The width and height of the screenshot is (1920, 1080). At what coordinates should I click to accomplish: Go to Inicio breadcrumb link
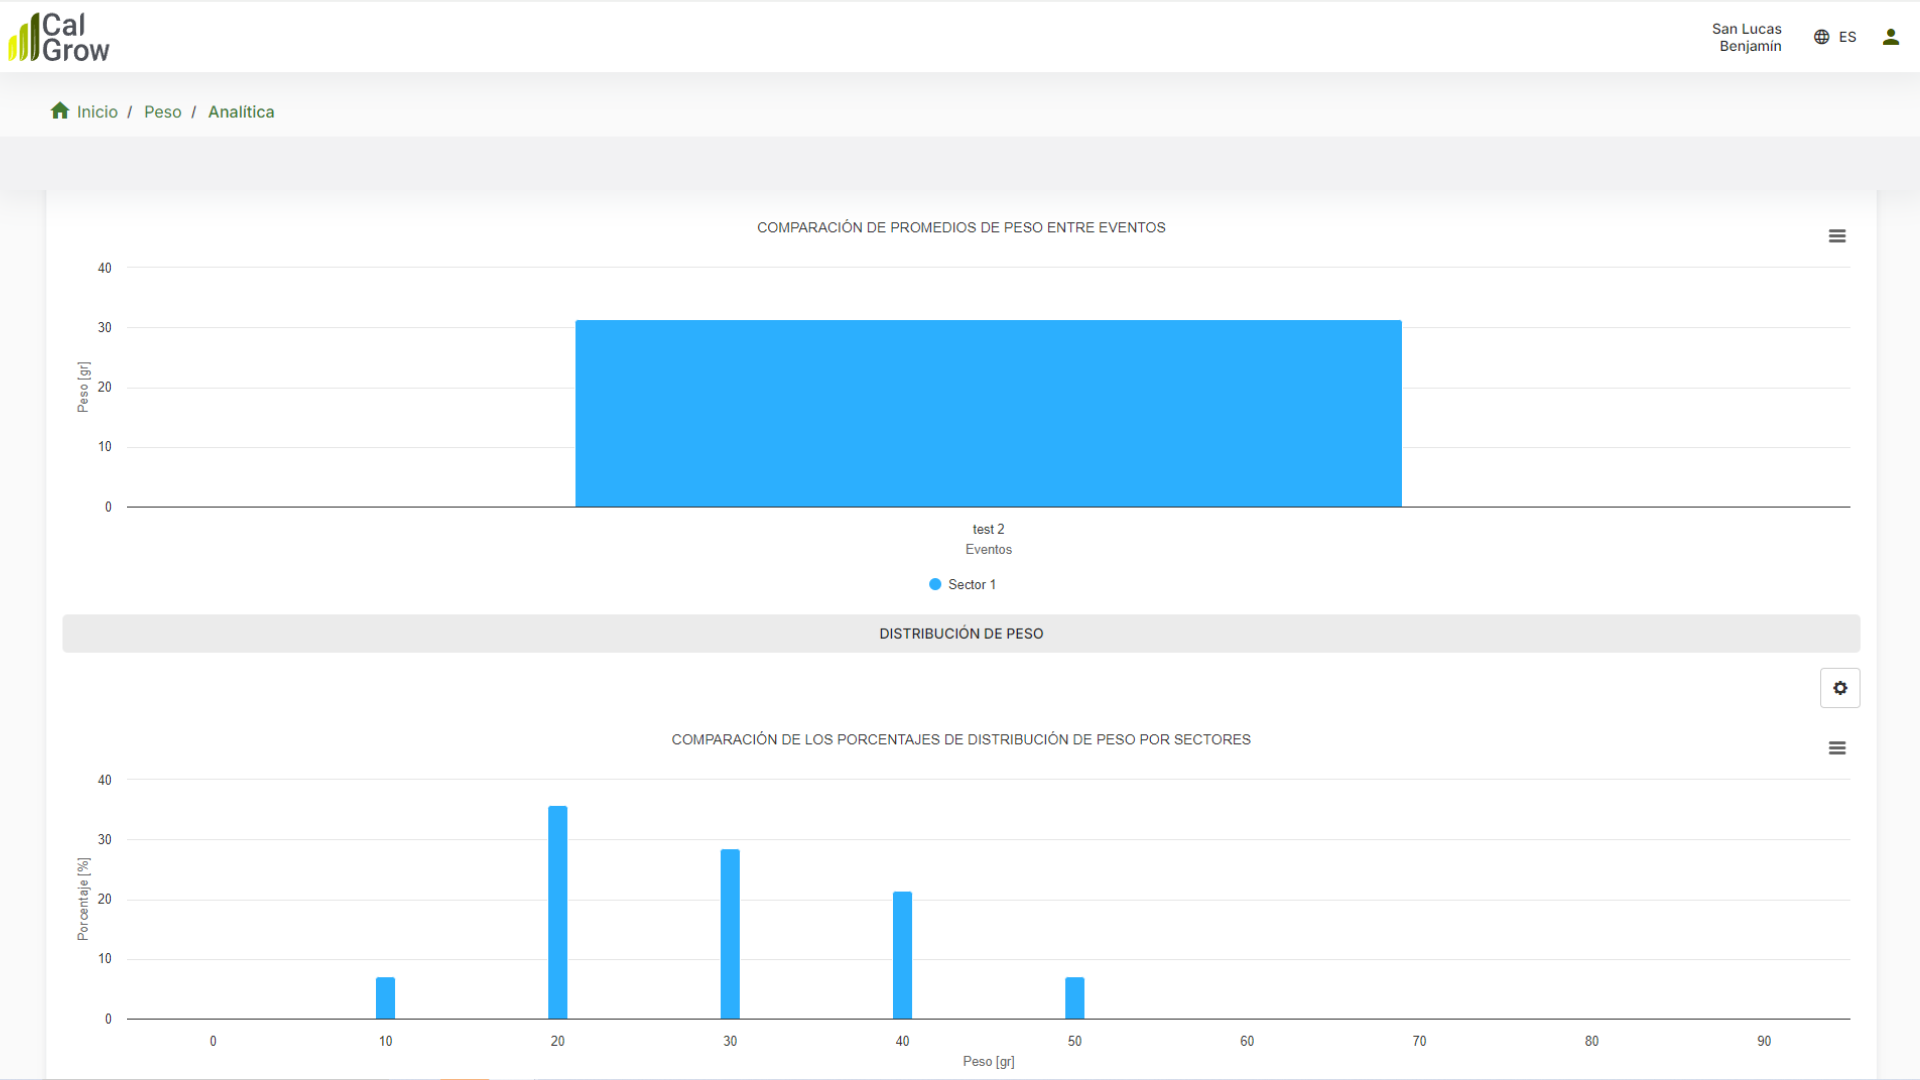(97, 112)
